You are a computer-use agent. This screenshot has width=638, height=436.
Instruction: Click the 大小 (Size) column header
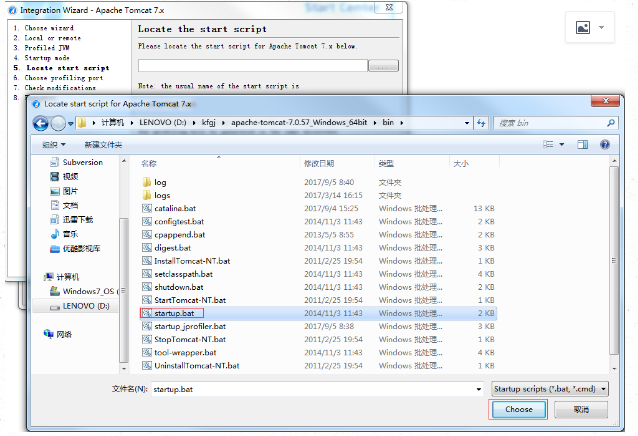click(461, 164)
